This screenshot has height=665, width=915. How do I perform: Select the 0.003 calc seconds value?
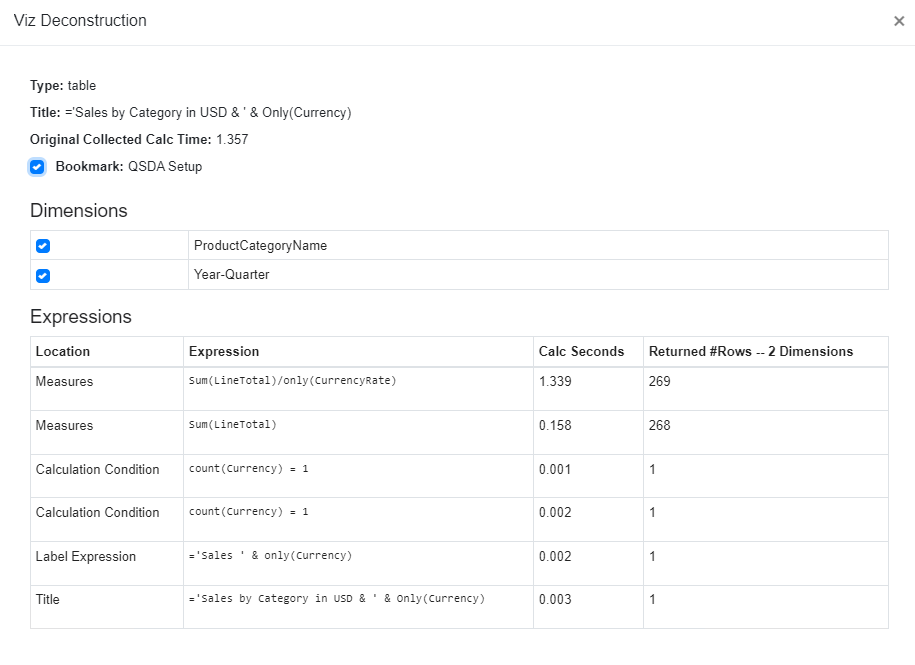pos(556,600)
